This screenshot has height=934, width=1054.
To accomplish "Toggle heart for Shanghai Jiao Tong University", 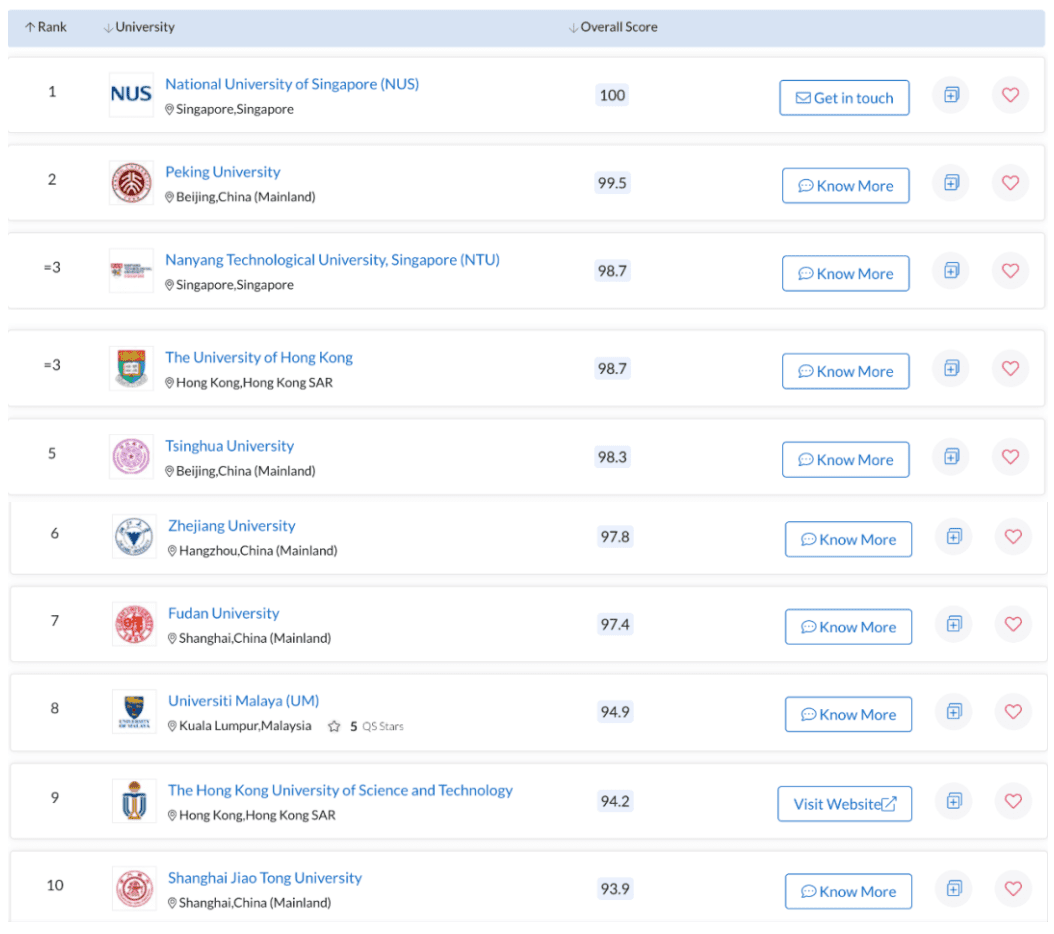I will point(1013,888).
